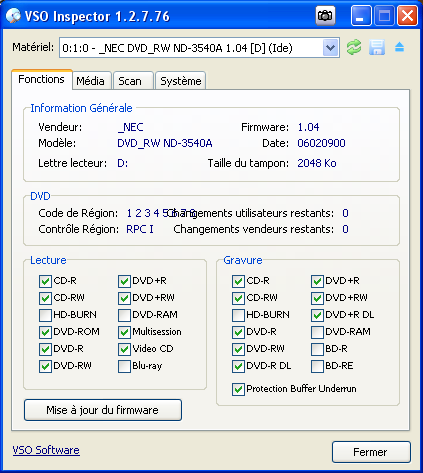Switch to the Système tab
Image resolution: width=423 pixels, height=473 pixels.
(x=181, y=81)
